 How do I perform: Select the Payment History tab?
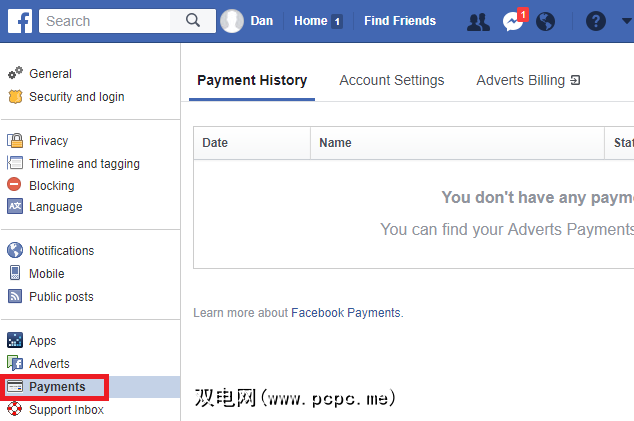(252, 80)
